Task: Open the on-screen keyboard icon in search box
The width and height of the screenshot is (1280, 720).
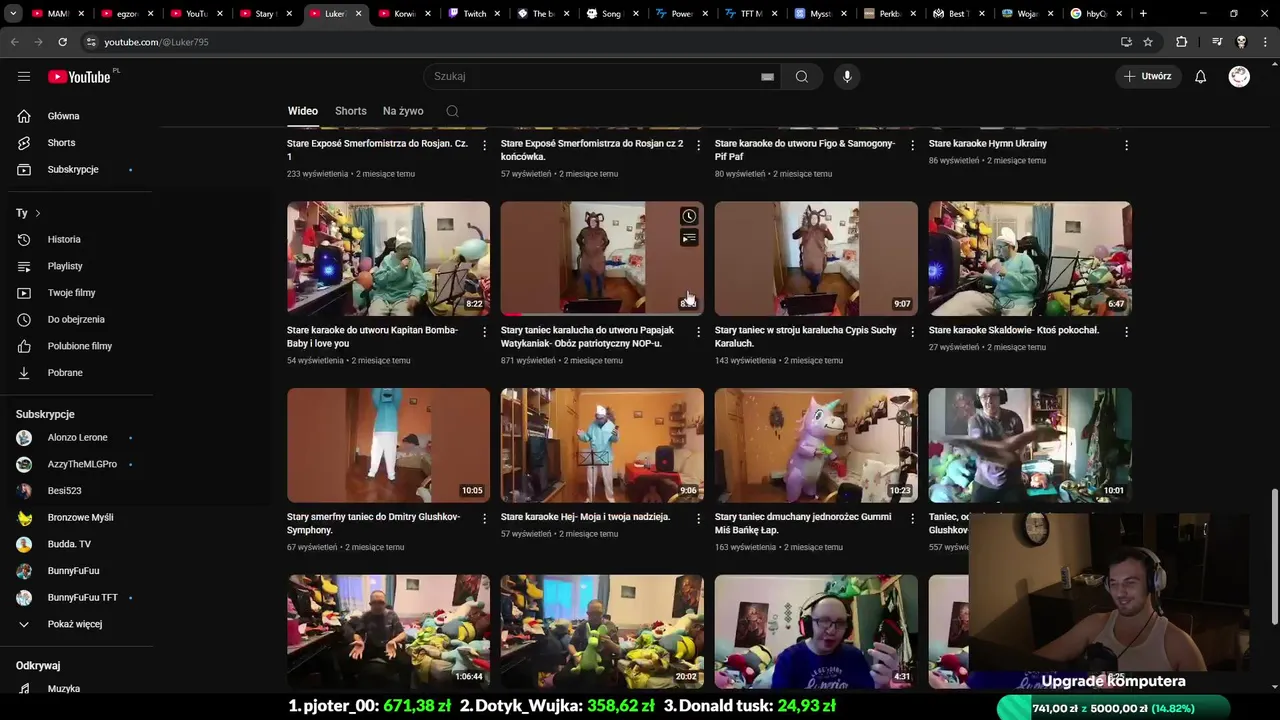Action: (x=767, y=77)
